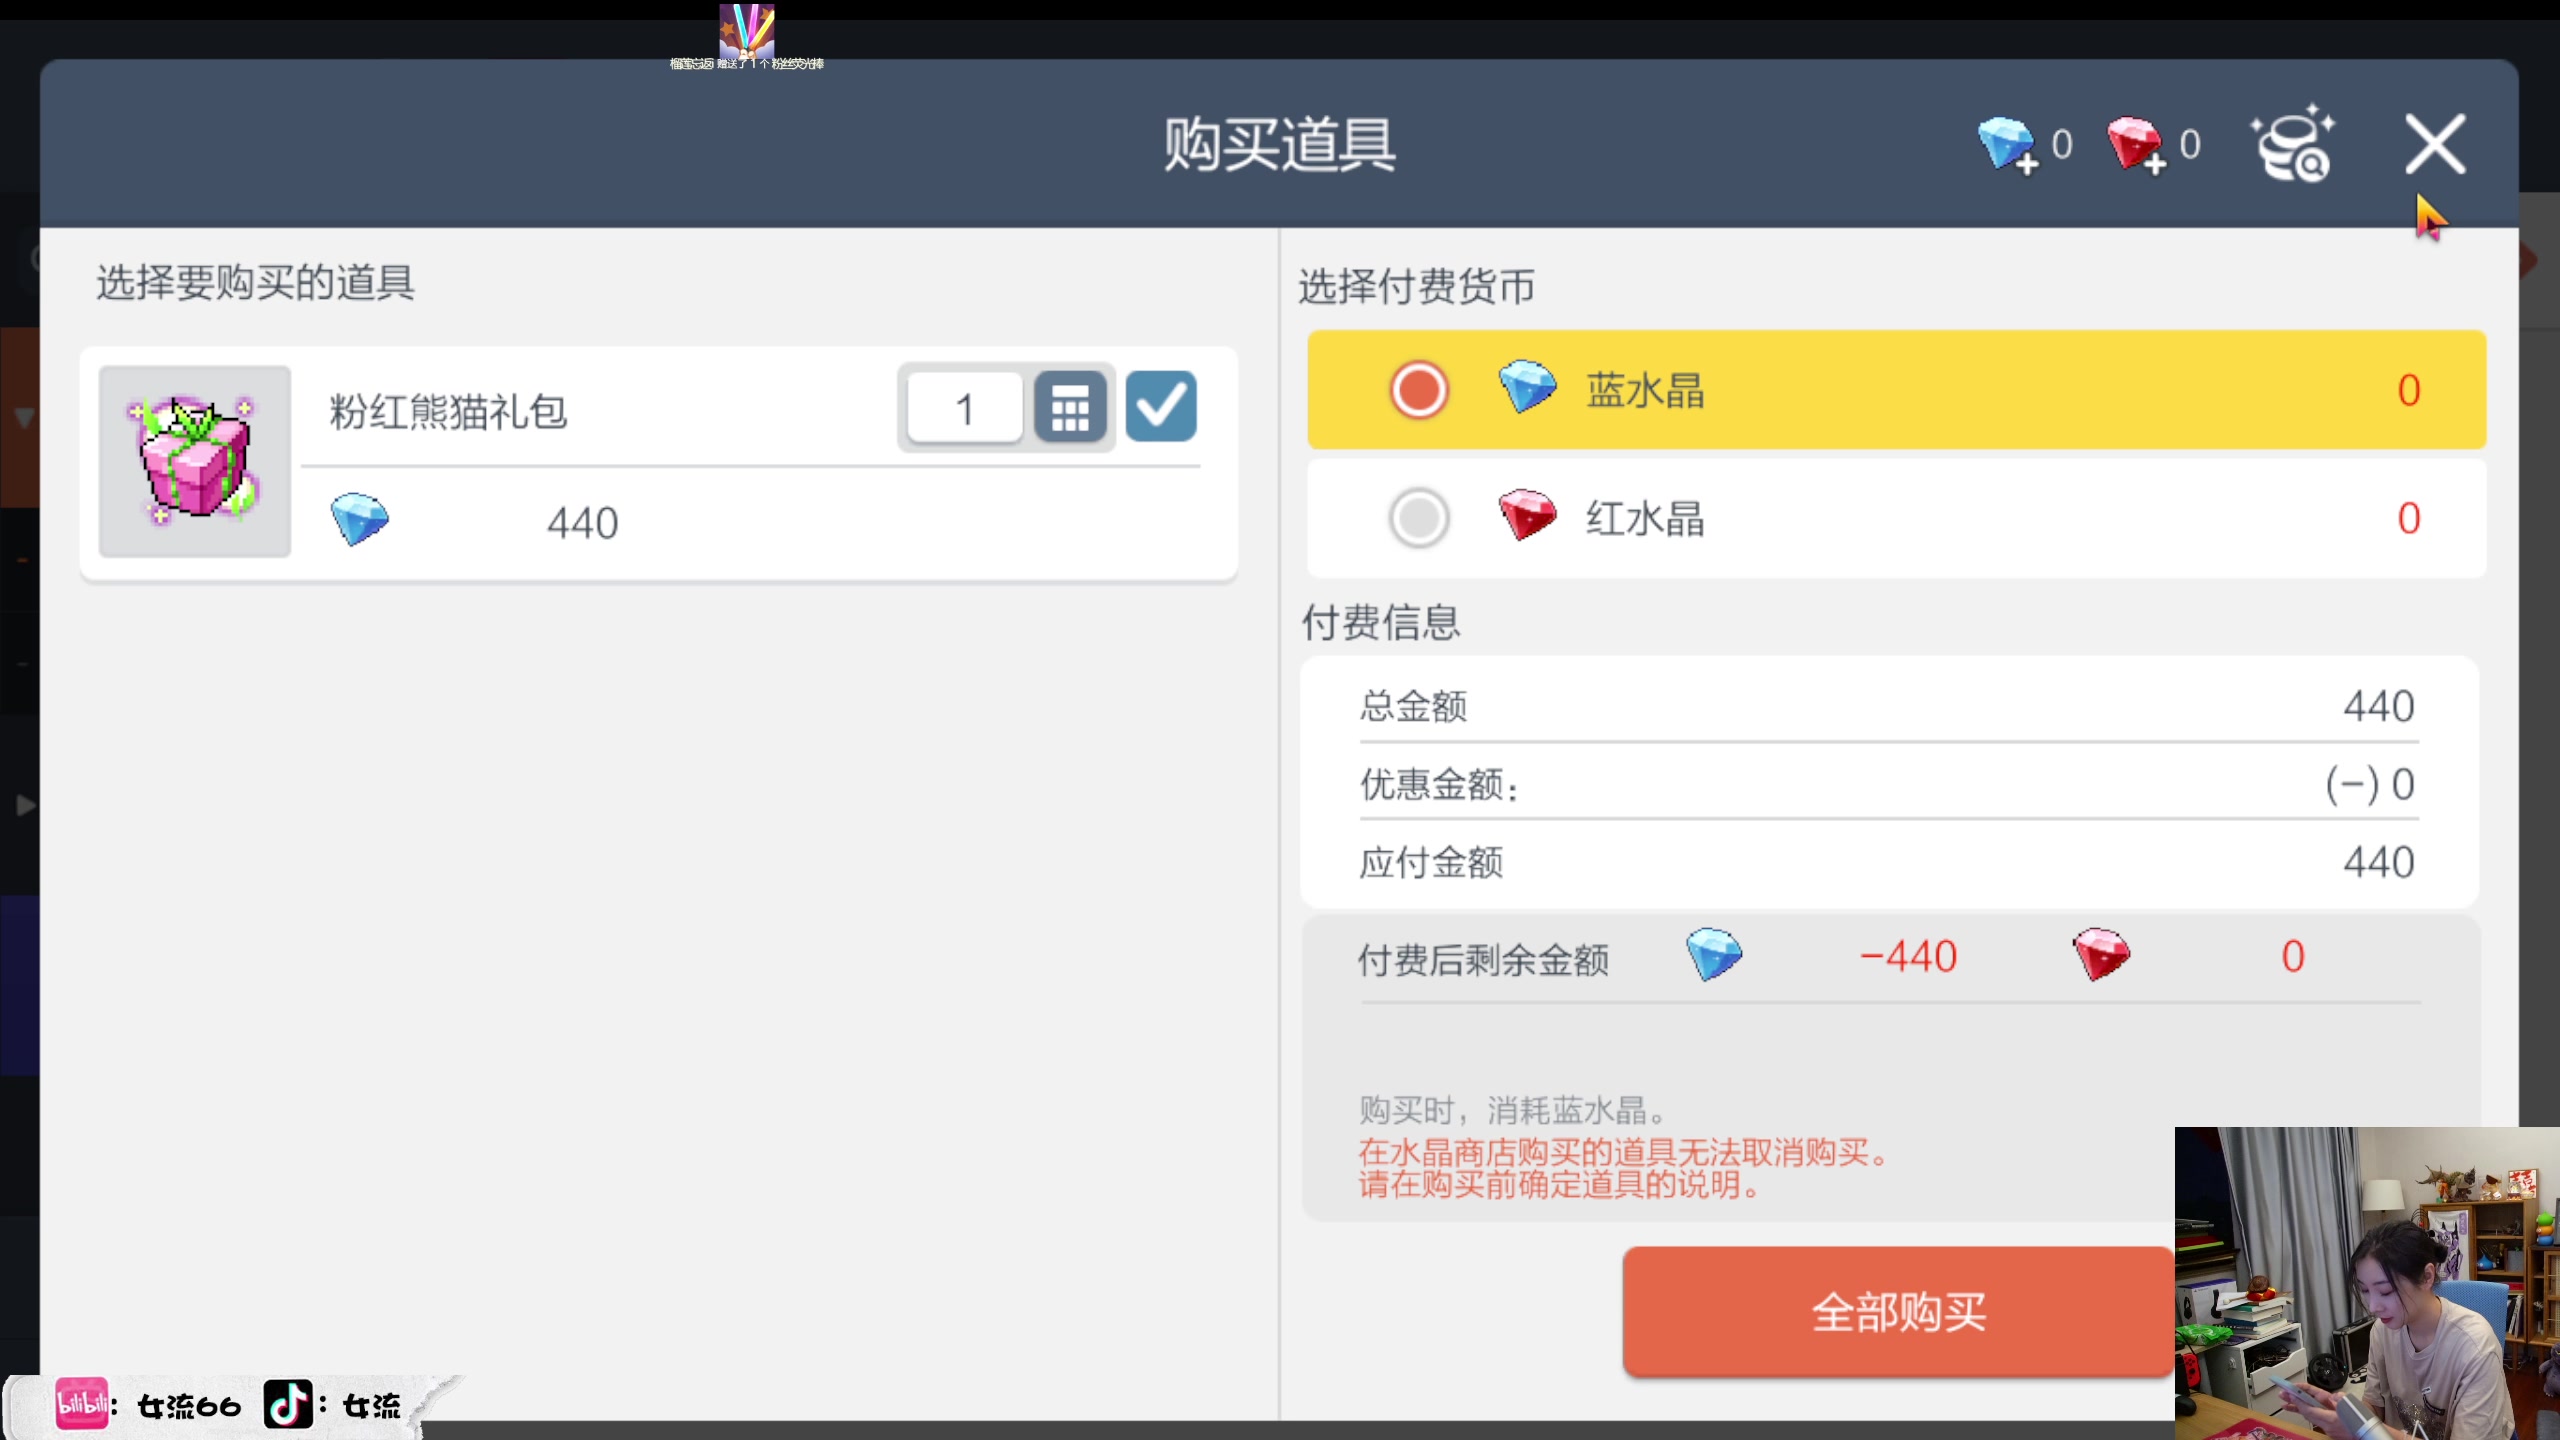Screen dimensions: 2560x1440
Task: Click blue gem icon in 付费后剩余金额 row
Action: coord(1714,955)
